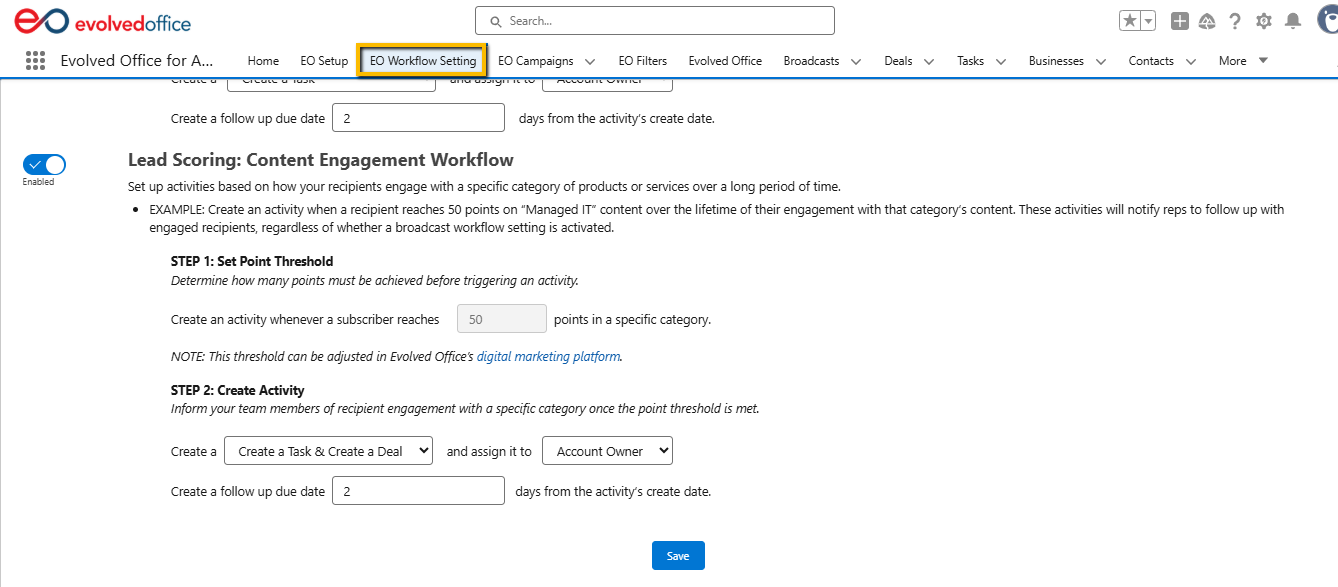Click the 'STEP 2: Create Activity' label

[x=238, y=390]
